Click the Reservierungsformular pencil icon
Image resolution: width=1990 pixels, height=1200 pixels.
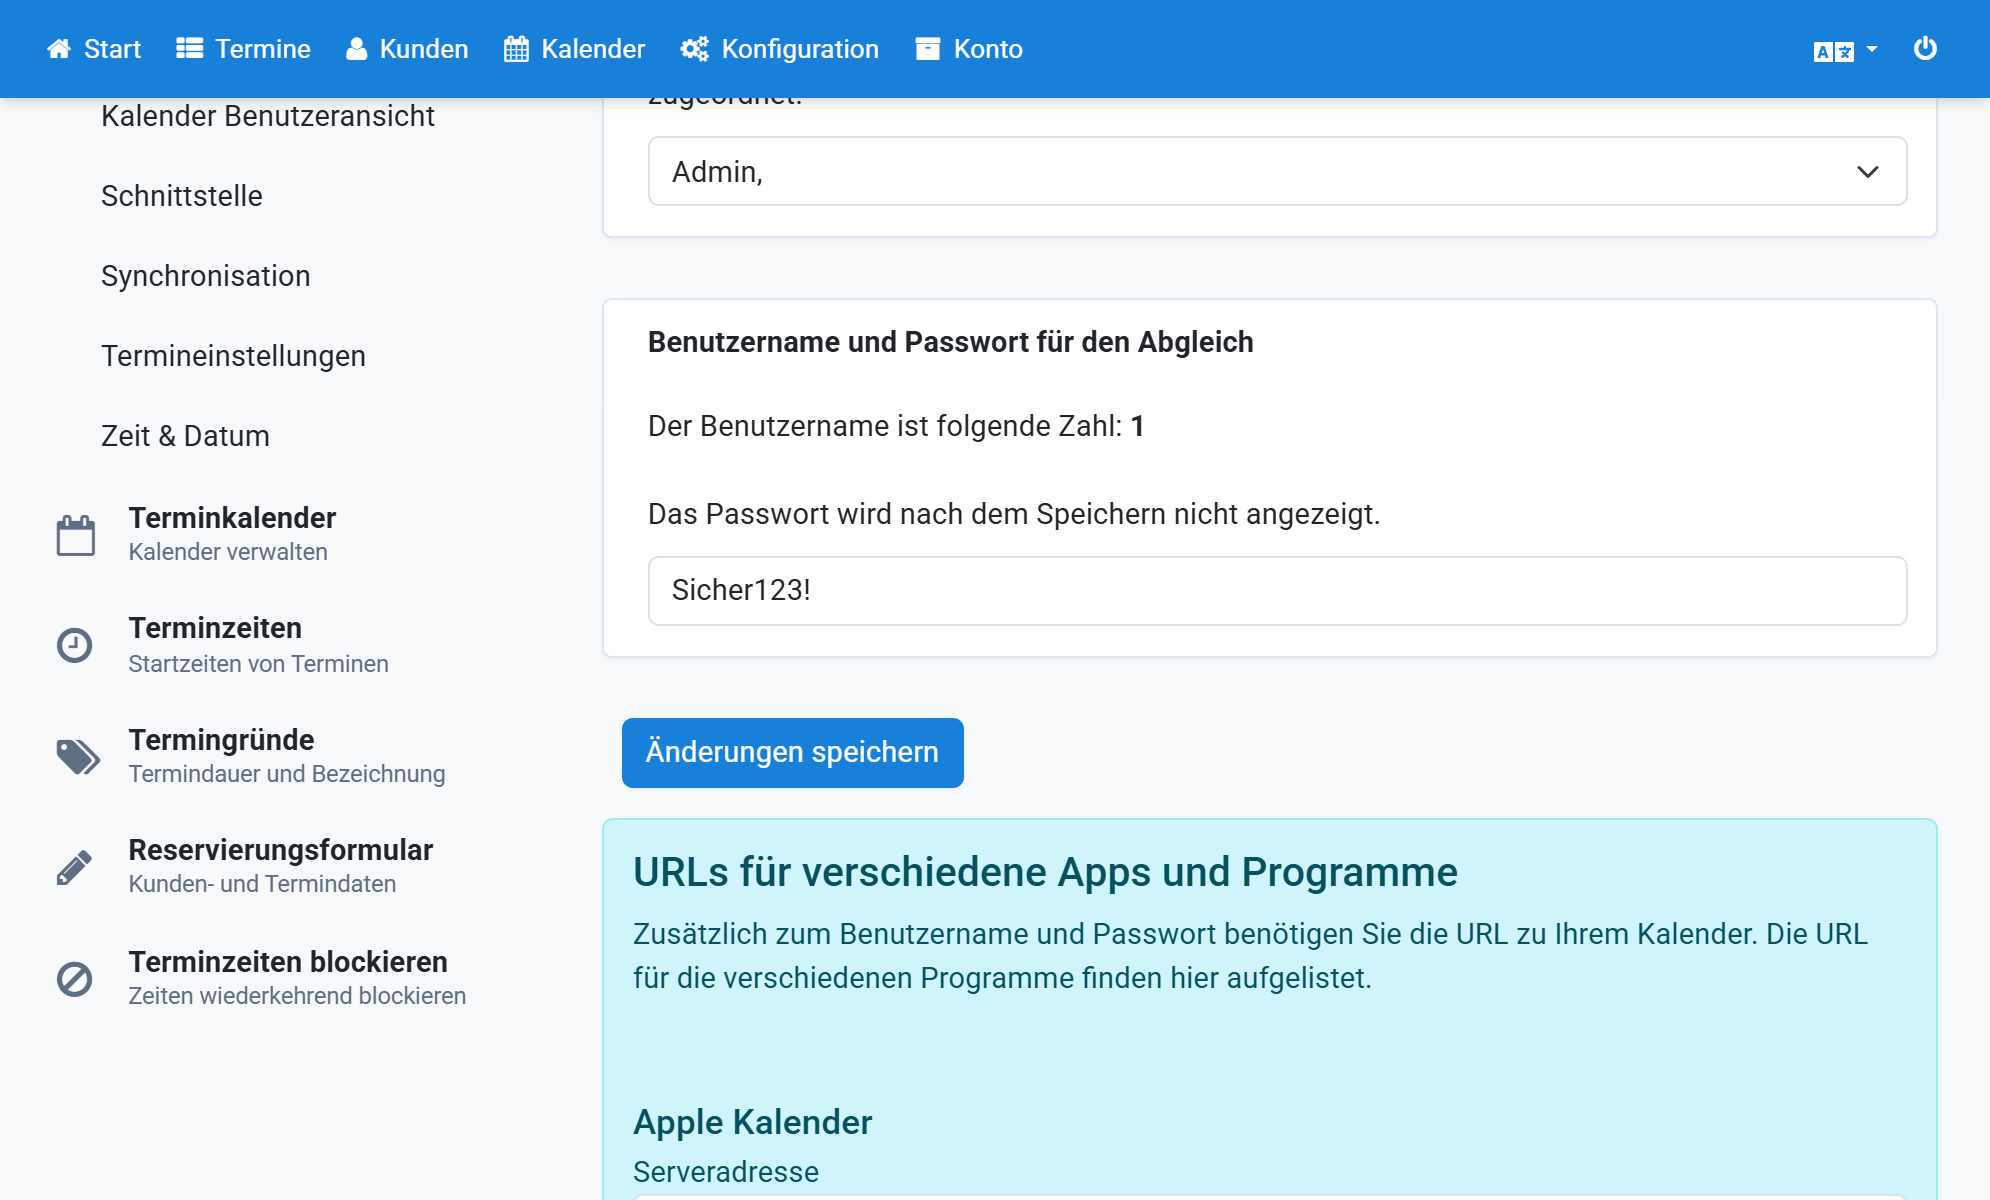coord(75,867)
